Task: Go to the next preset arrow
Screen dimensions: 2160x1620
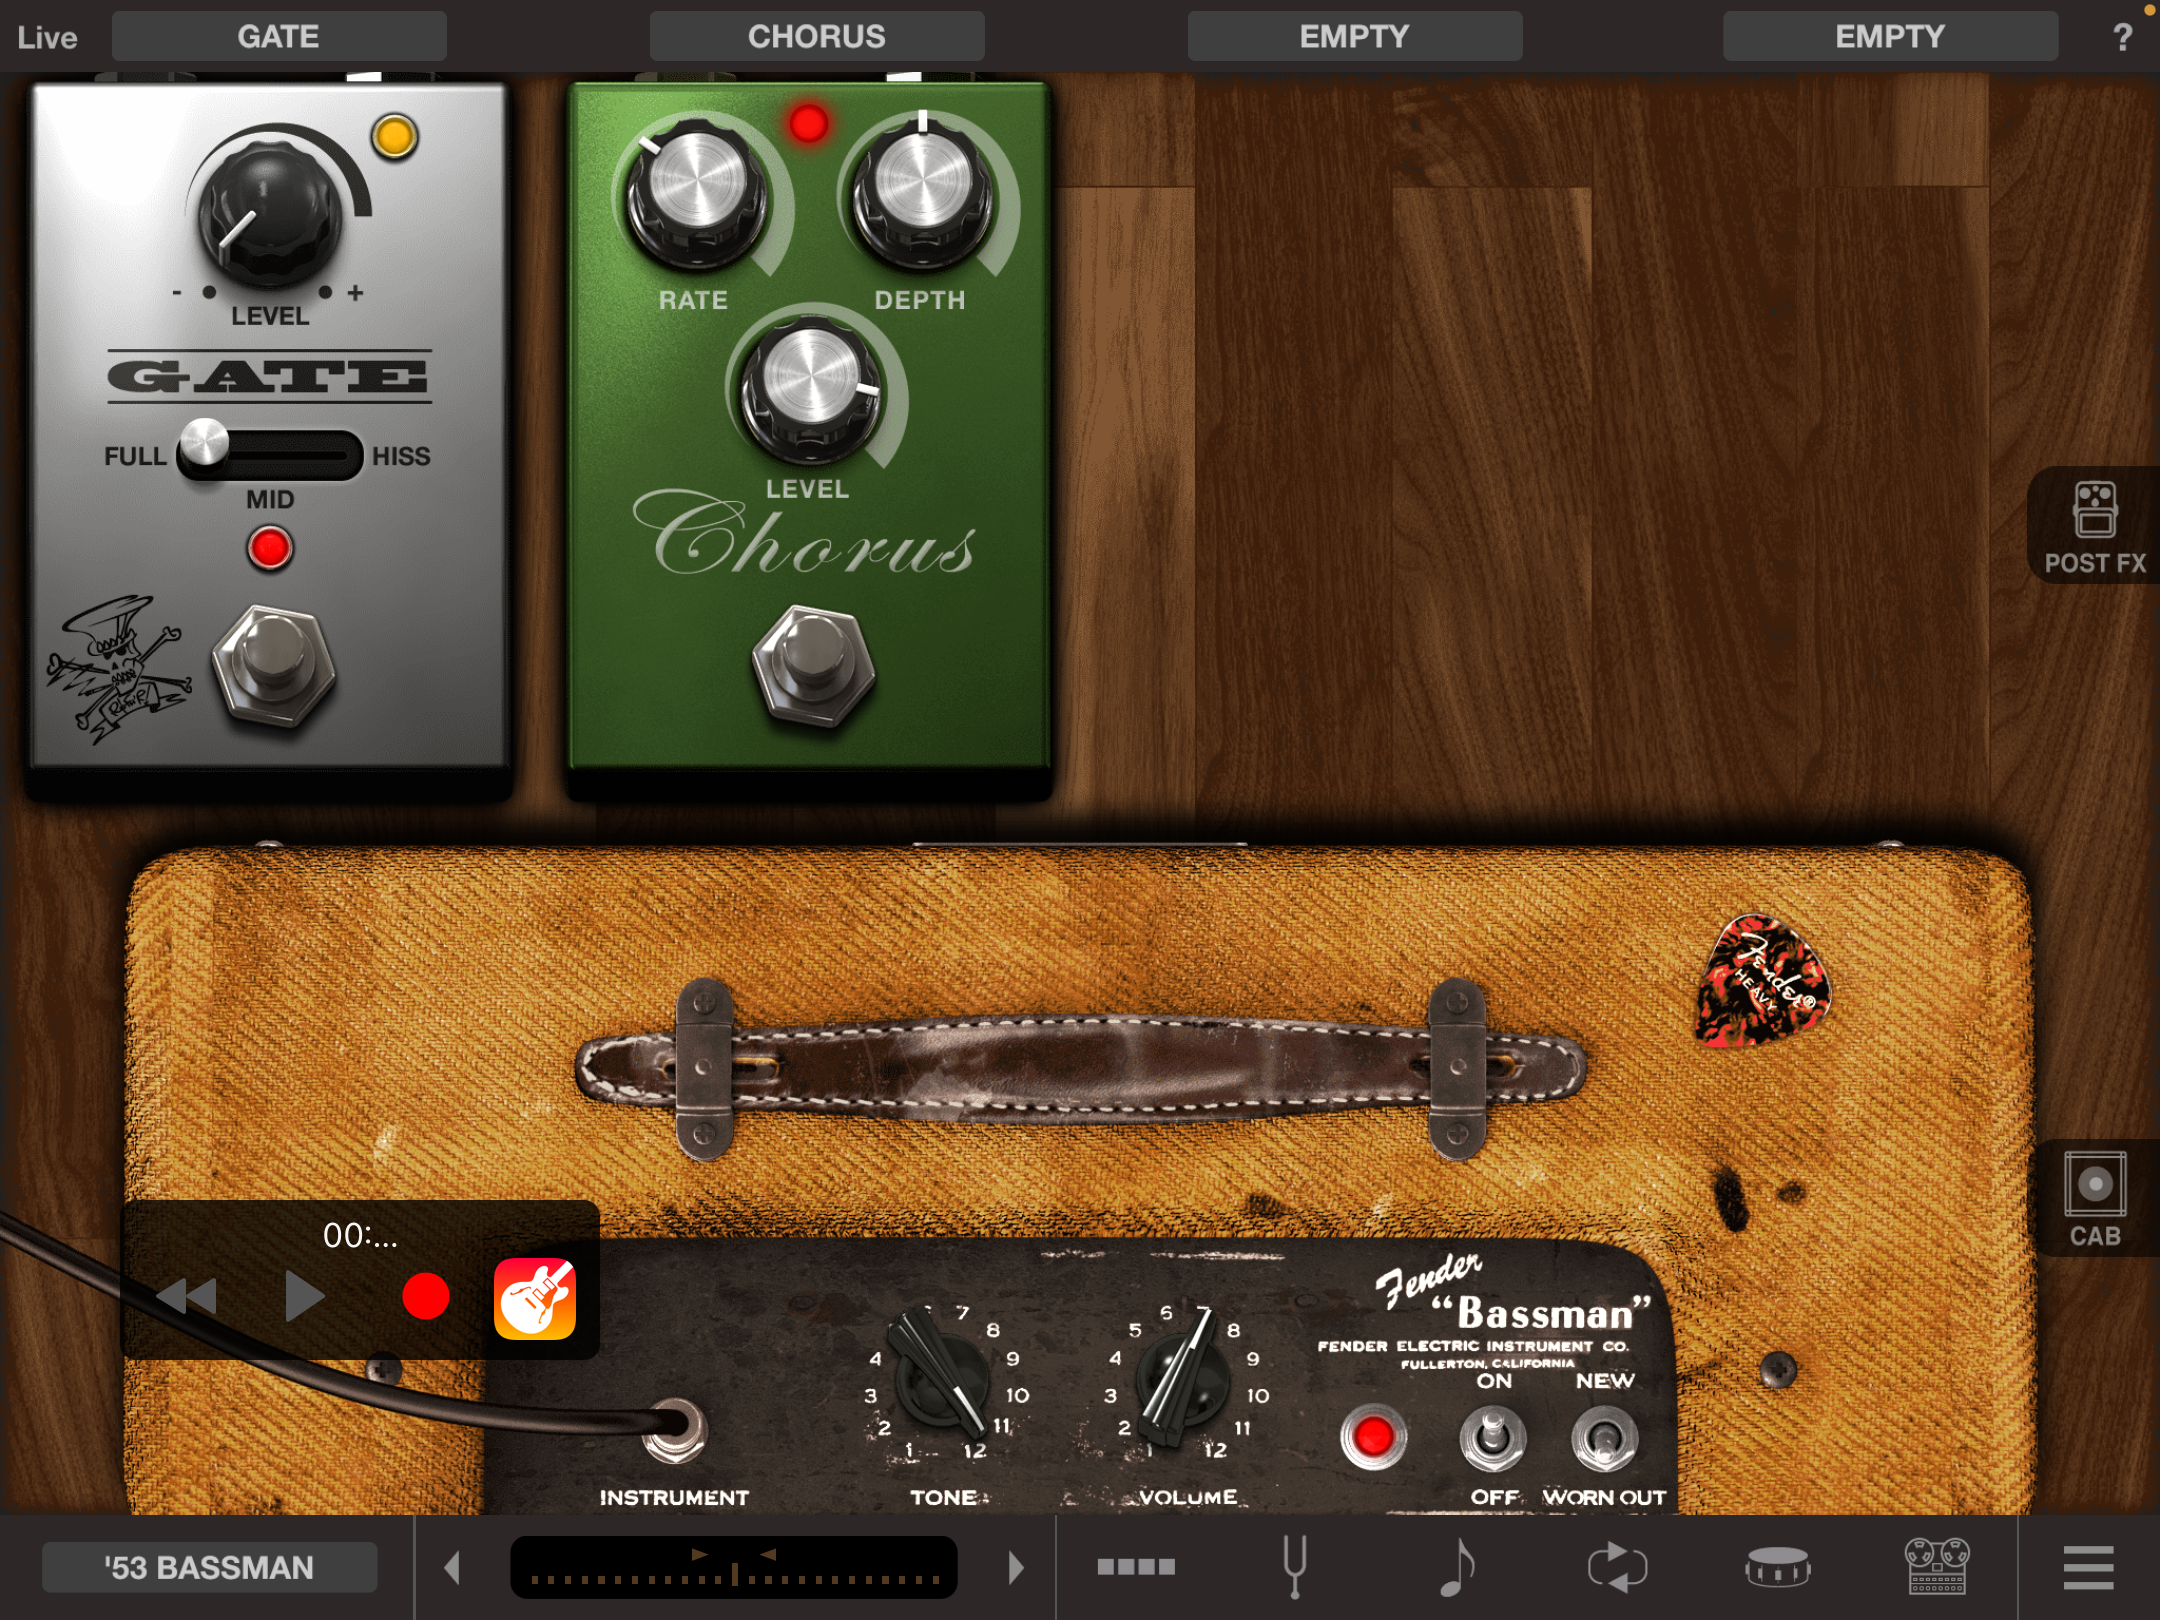Action: click(1015, 1567)
